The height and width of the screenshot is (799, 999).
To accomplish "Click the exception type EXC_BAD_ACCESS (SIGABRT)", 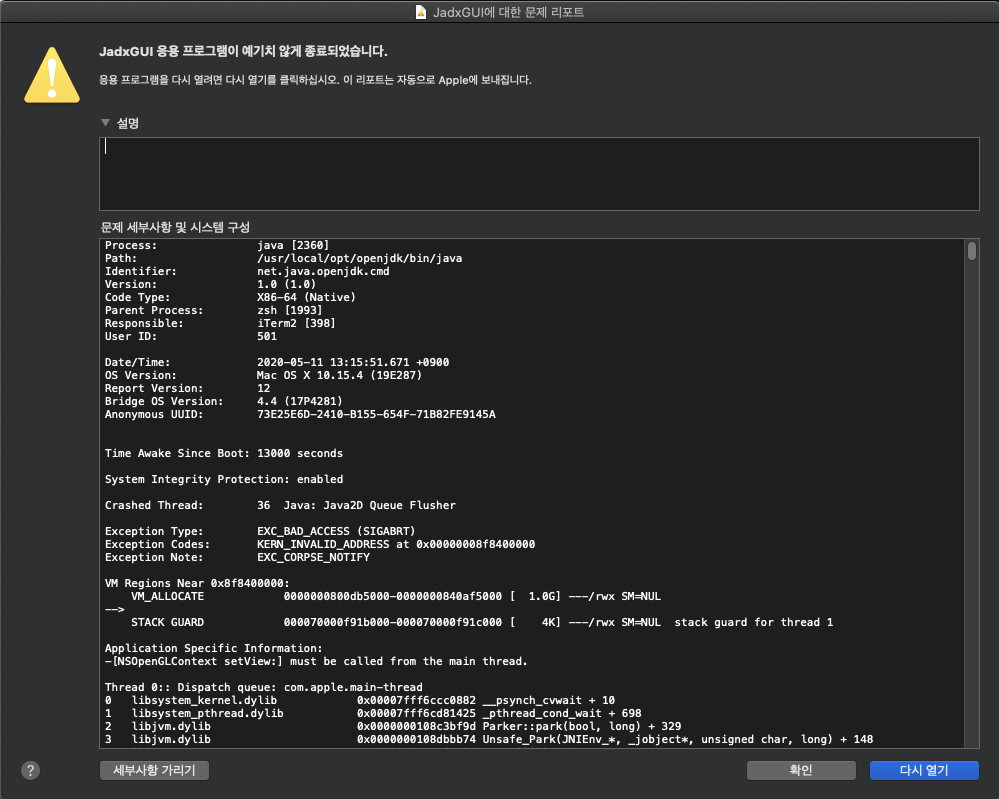I will [336, 531].
